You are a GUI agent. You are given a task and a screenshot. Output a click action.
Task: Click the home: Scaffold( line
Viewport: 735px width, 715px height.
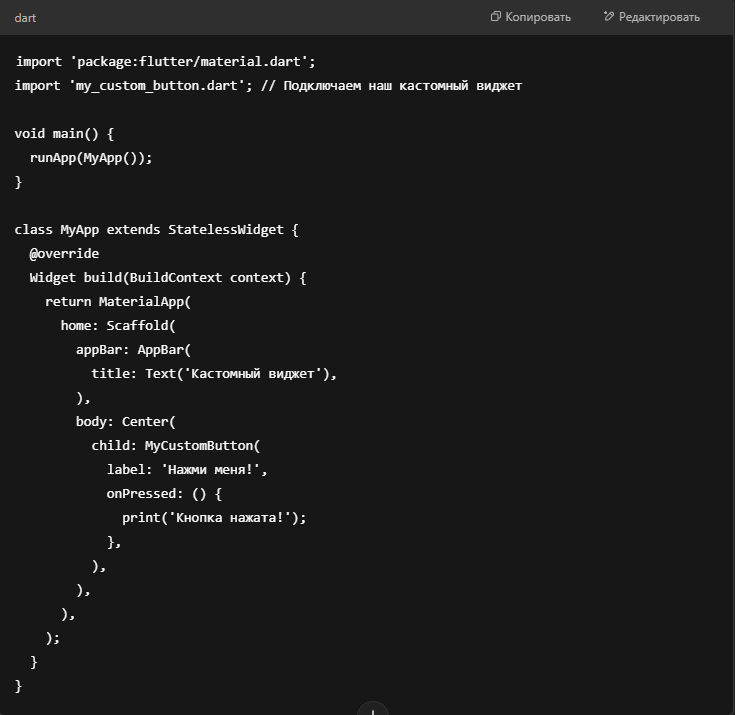click(118, 326)
